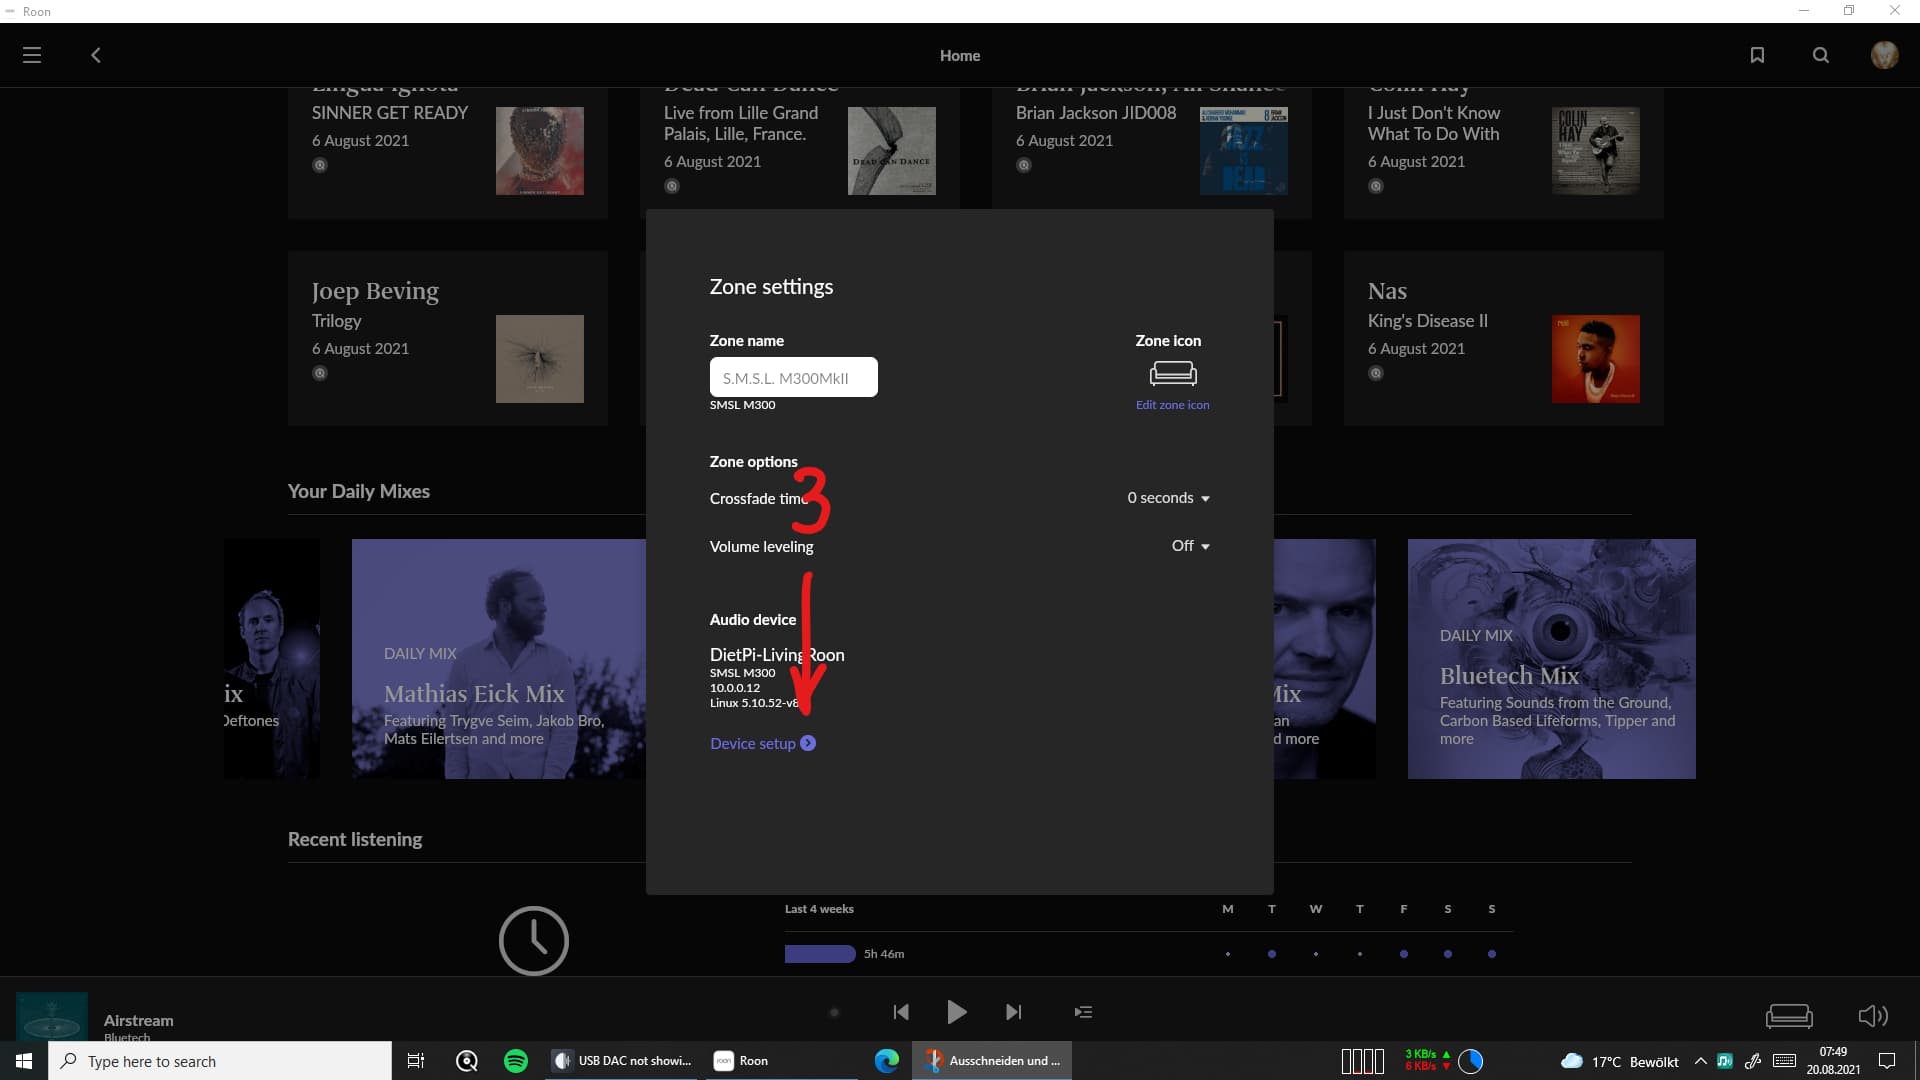Open the touch keyboard tray icon
The width and height of the screenshot is (1920, 1080).
pos(1784,1061)
